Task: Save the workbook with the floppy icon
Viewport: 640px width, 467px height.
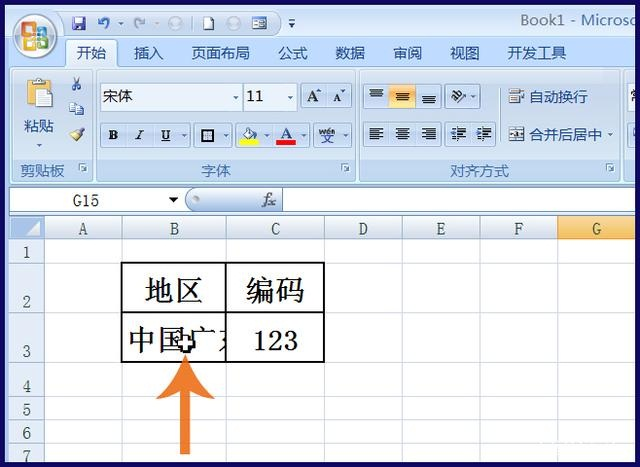Action: tap(78, 24)
